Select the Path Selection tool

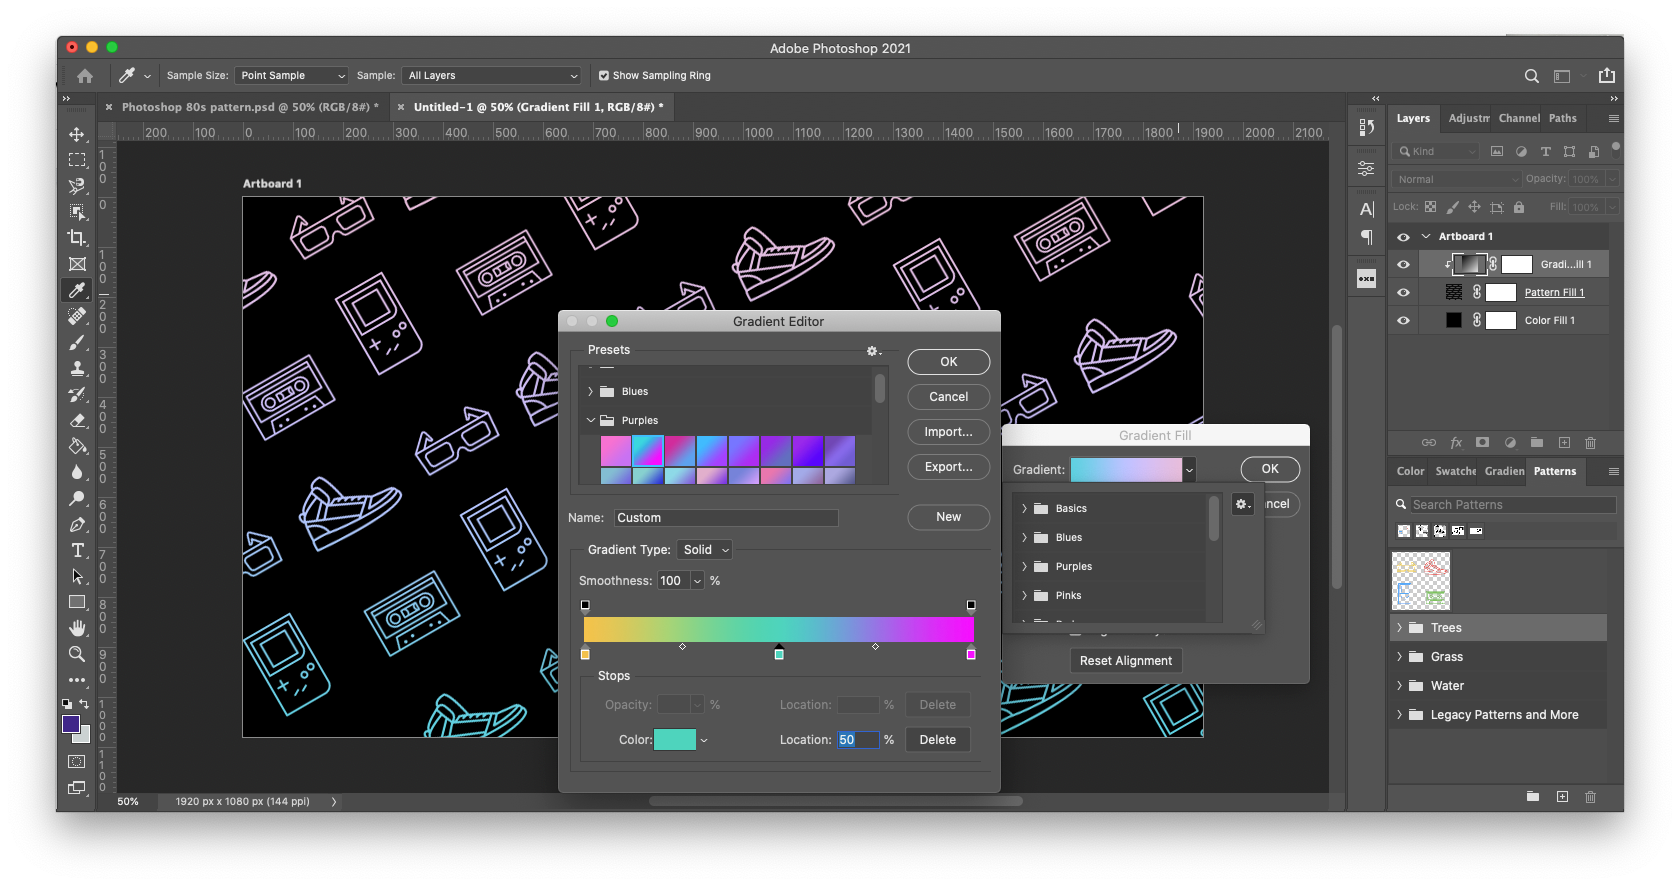(77, 576)
